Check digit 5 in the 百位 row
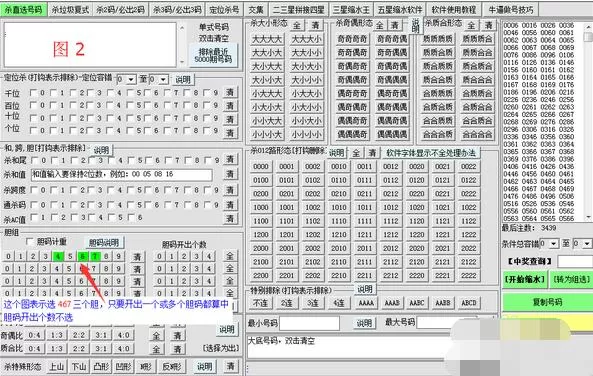This screenshot has height=376, width=593. coord(131,105)
